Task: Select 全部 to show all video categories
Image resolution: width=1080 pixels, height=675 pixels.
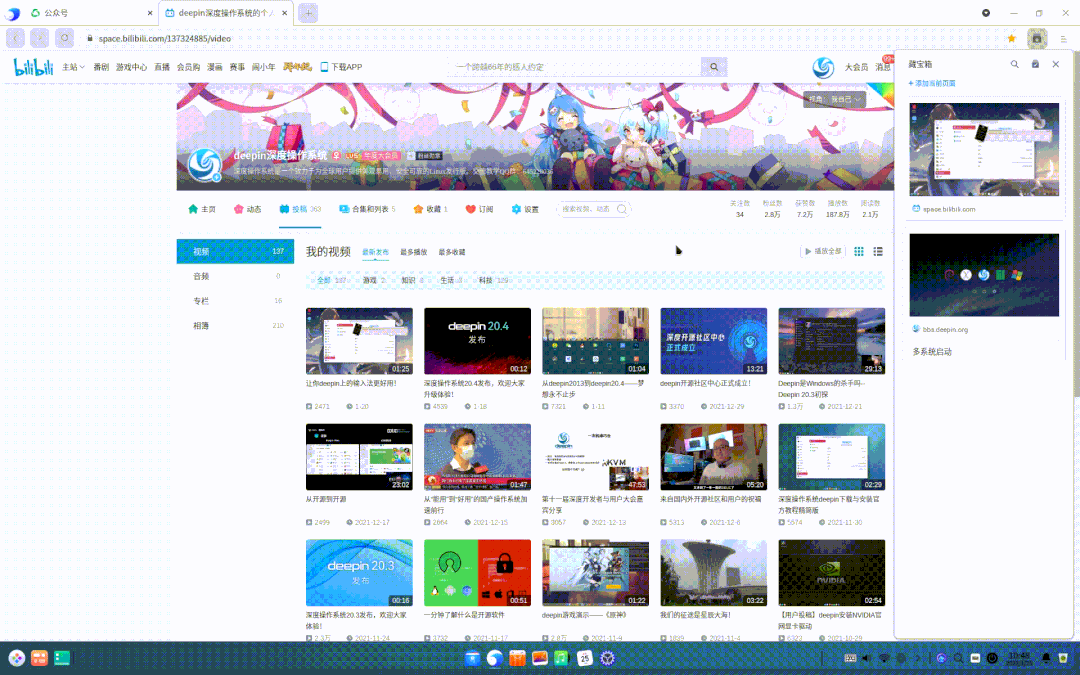Action: pyautogui.click(x=322, y=283)
